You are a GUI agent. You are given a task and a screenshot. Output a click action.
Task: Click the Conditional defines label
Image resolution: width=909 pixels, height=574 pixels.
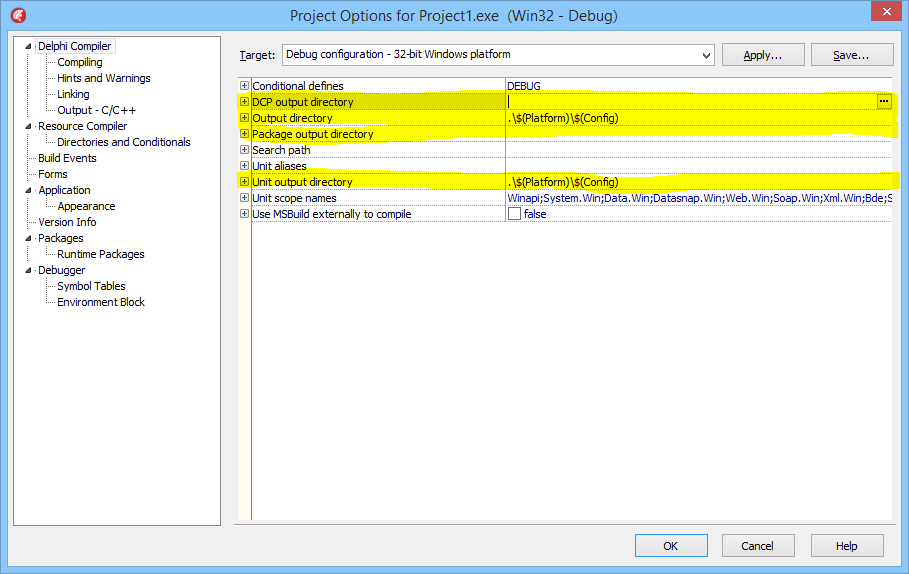(x=298, y=86)
